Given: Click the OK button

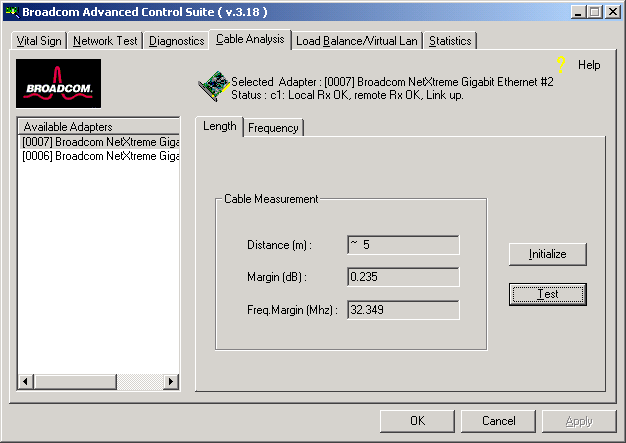Looking at the screenshot, I should click(417, 421).
